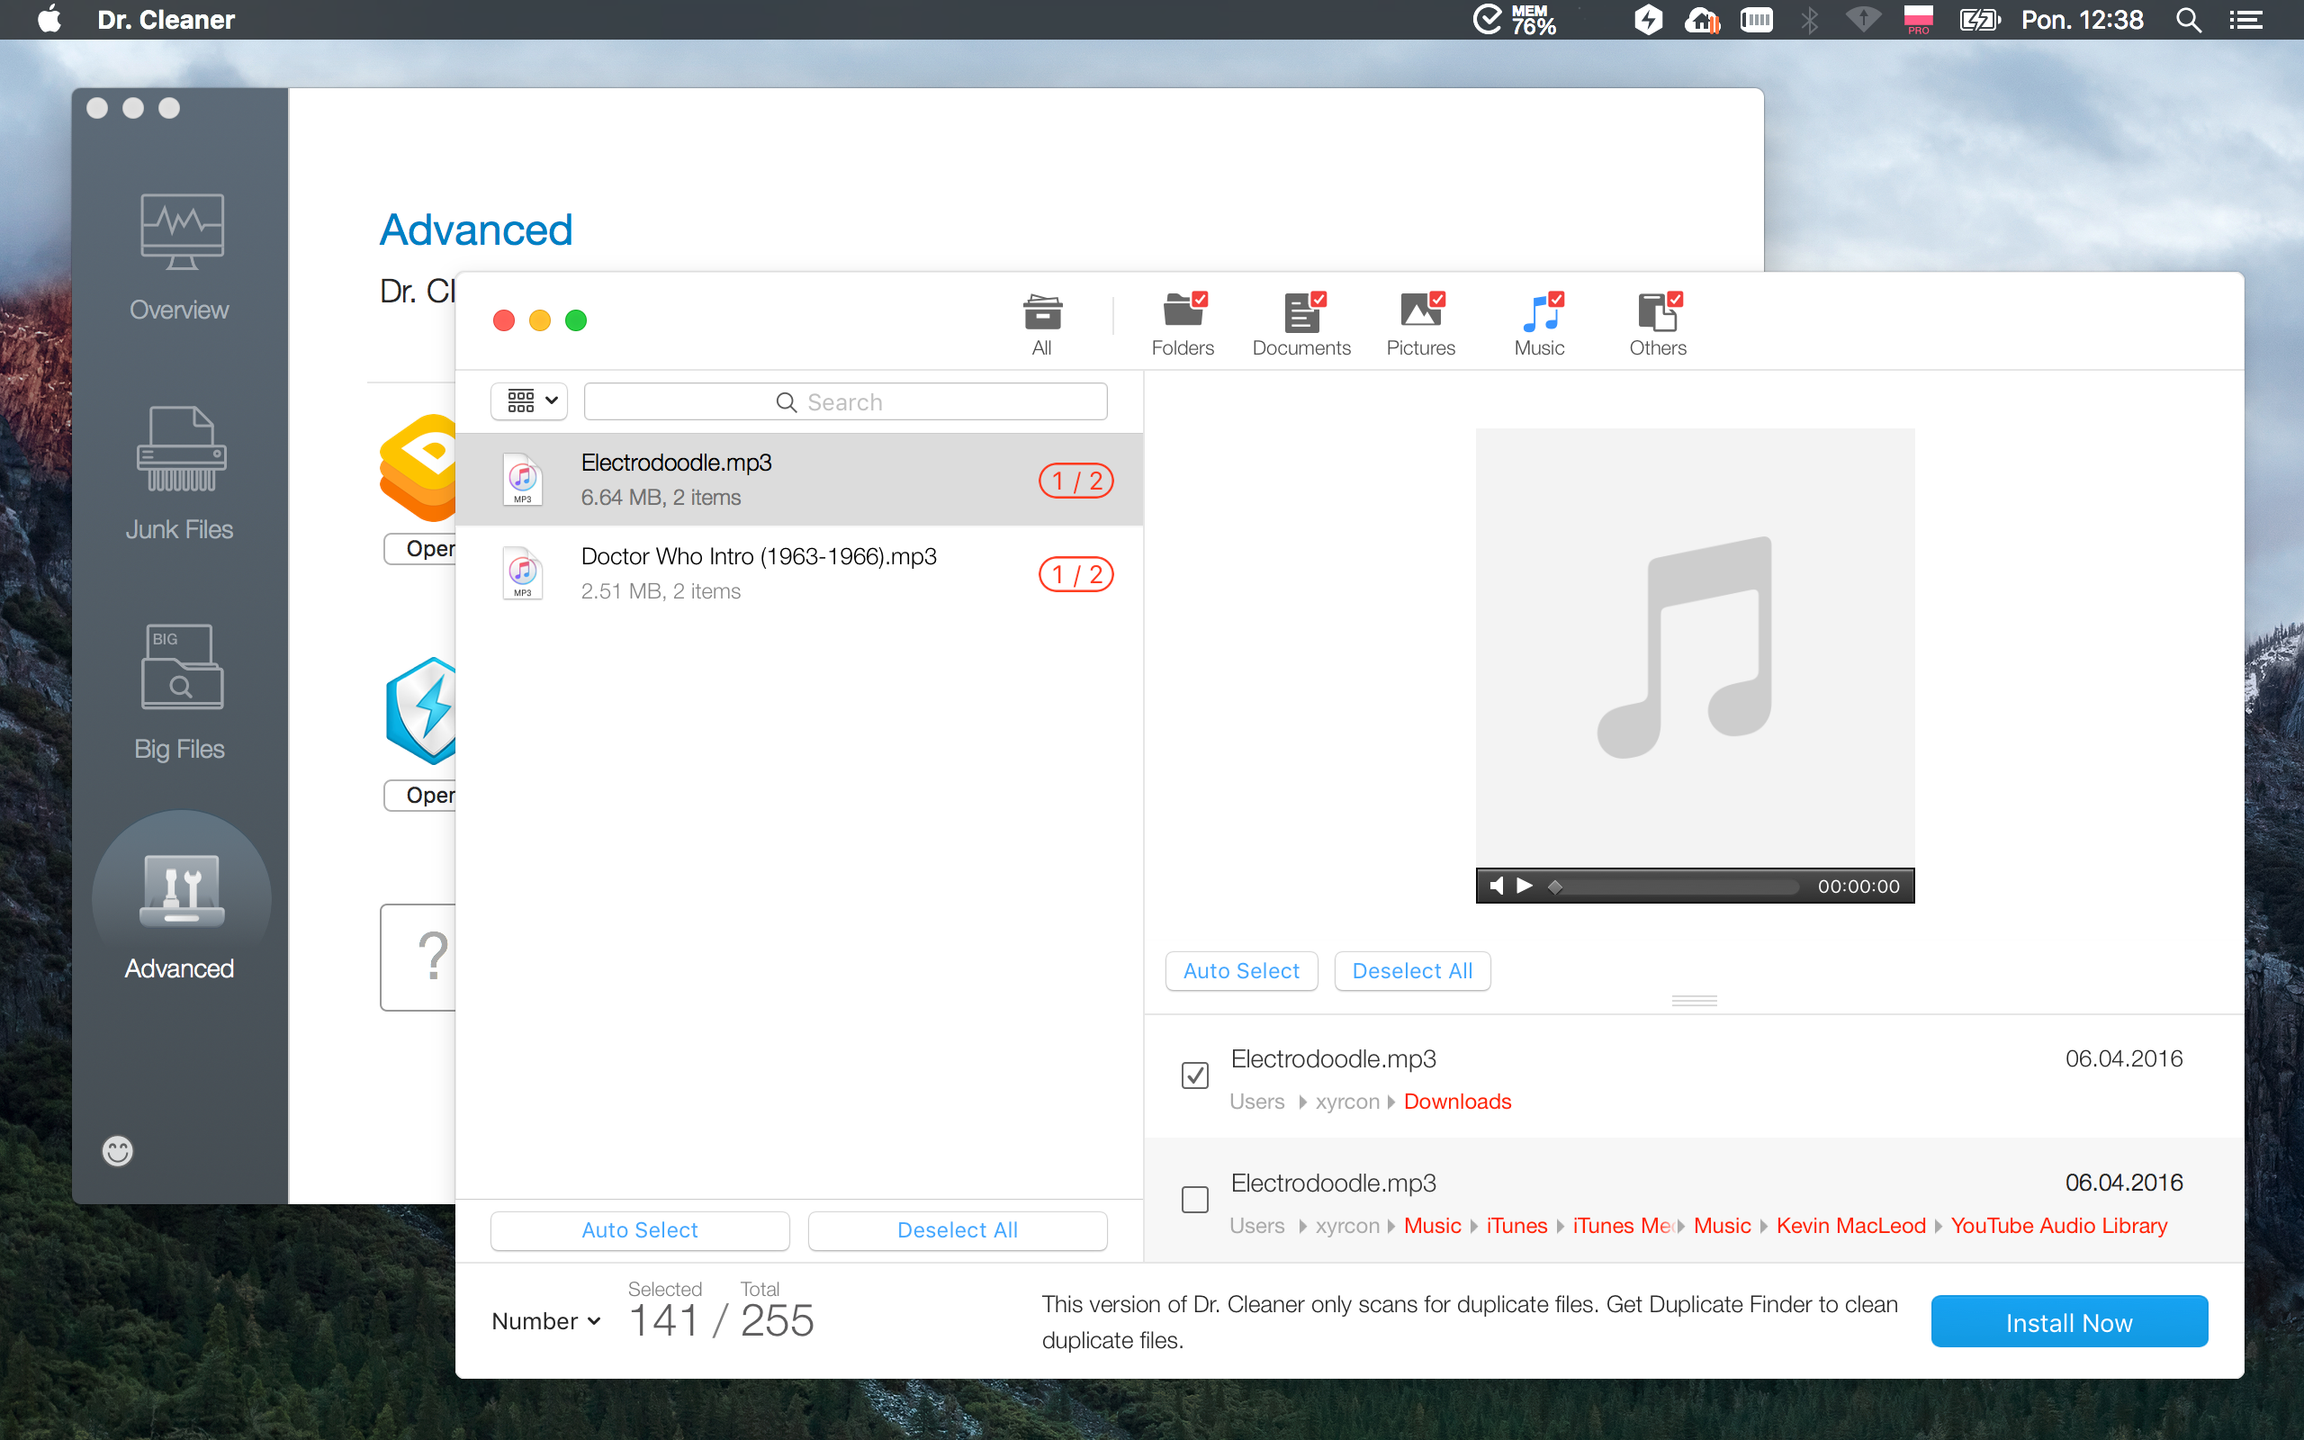Open the Kevin MacLeod path folder
The image size is (2304, 1440).
coord(1851,1225)
